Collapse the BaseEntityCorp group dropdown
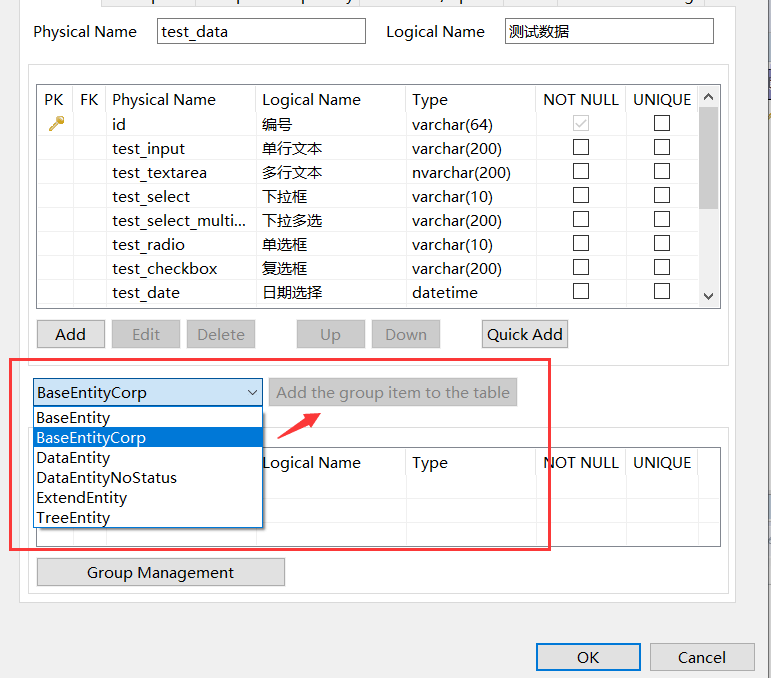Screen dimensions: 771x678 coord(252,392)
